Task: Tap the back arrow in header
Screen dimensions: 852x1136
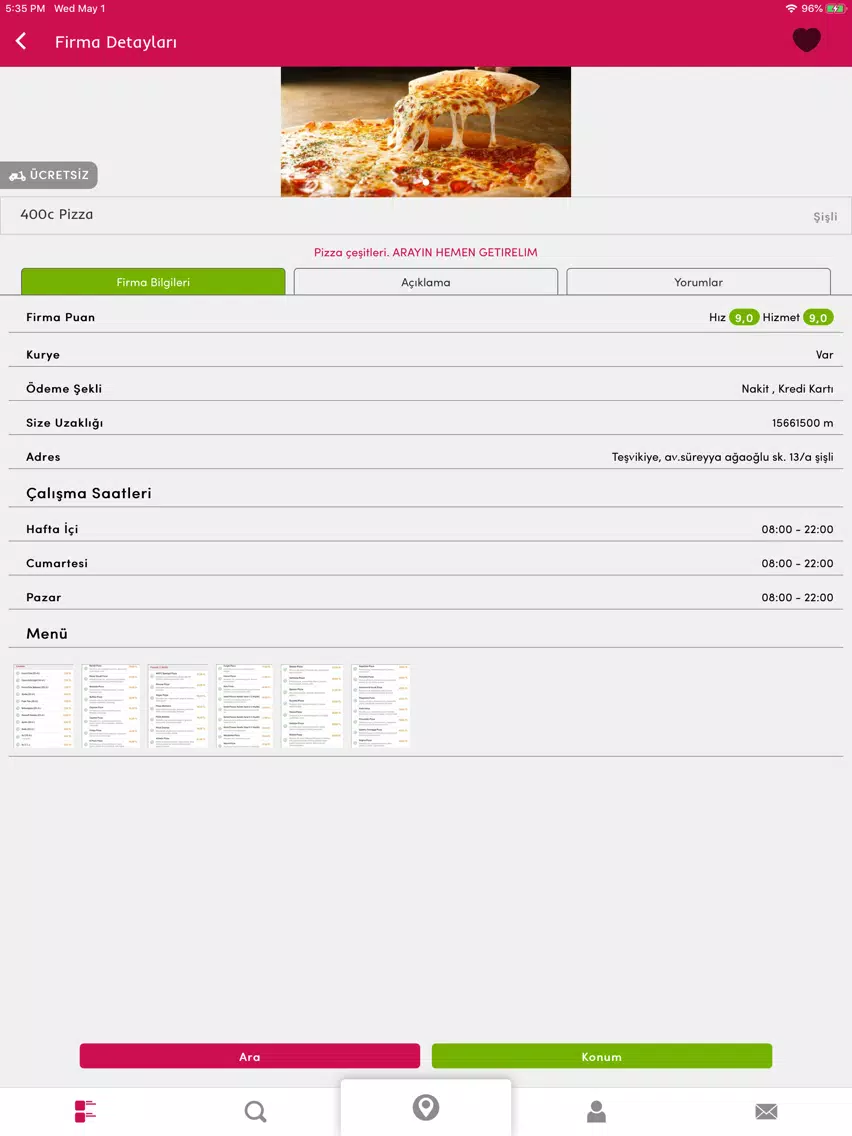Action: pyautogui.click(x=21, y=41)
